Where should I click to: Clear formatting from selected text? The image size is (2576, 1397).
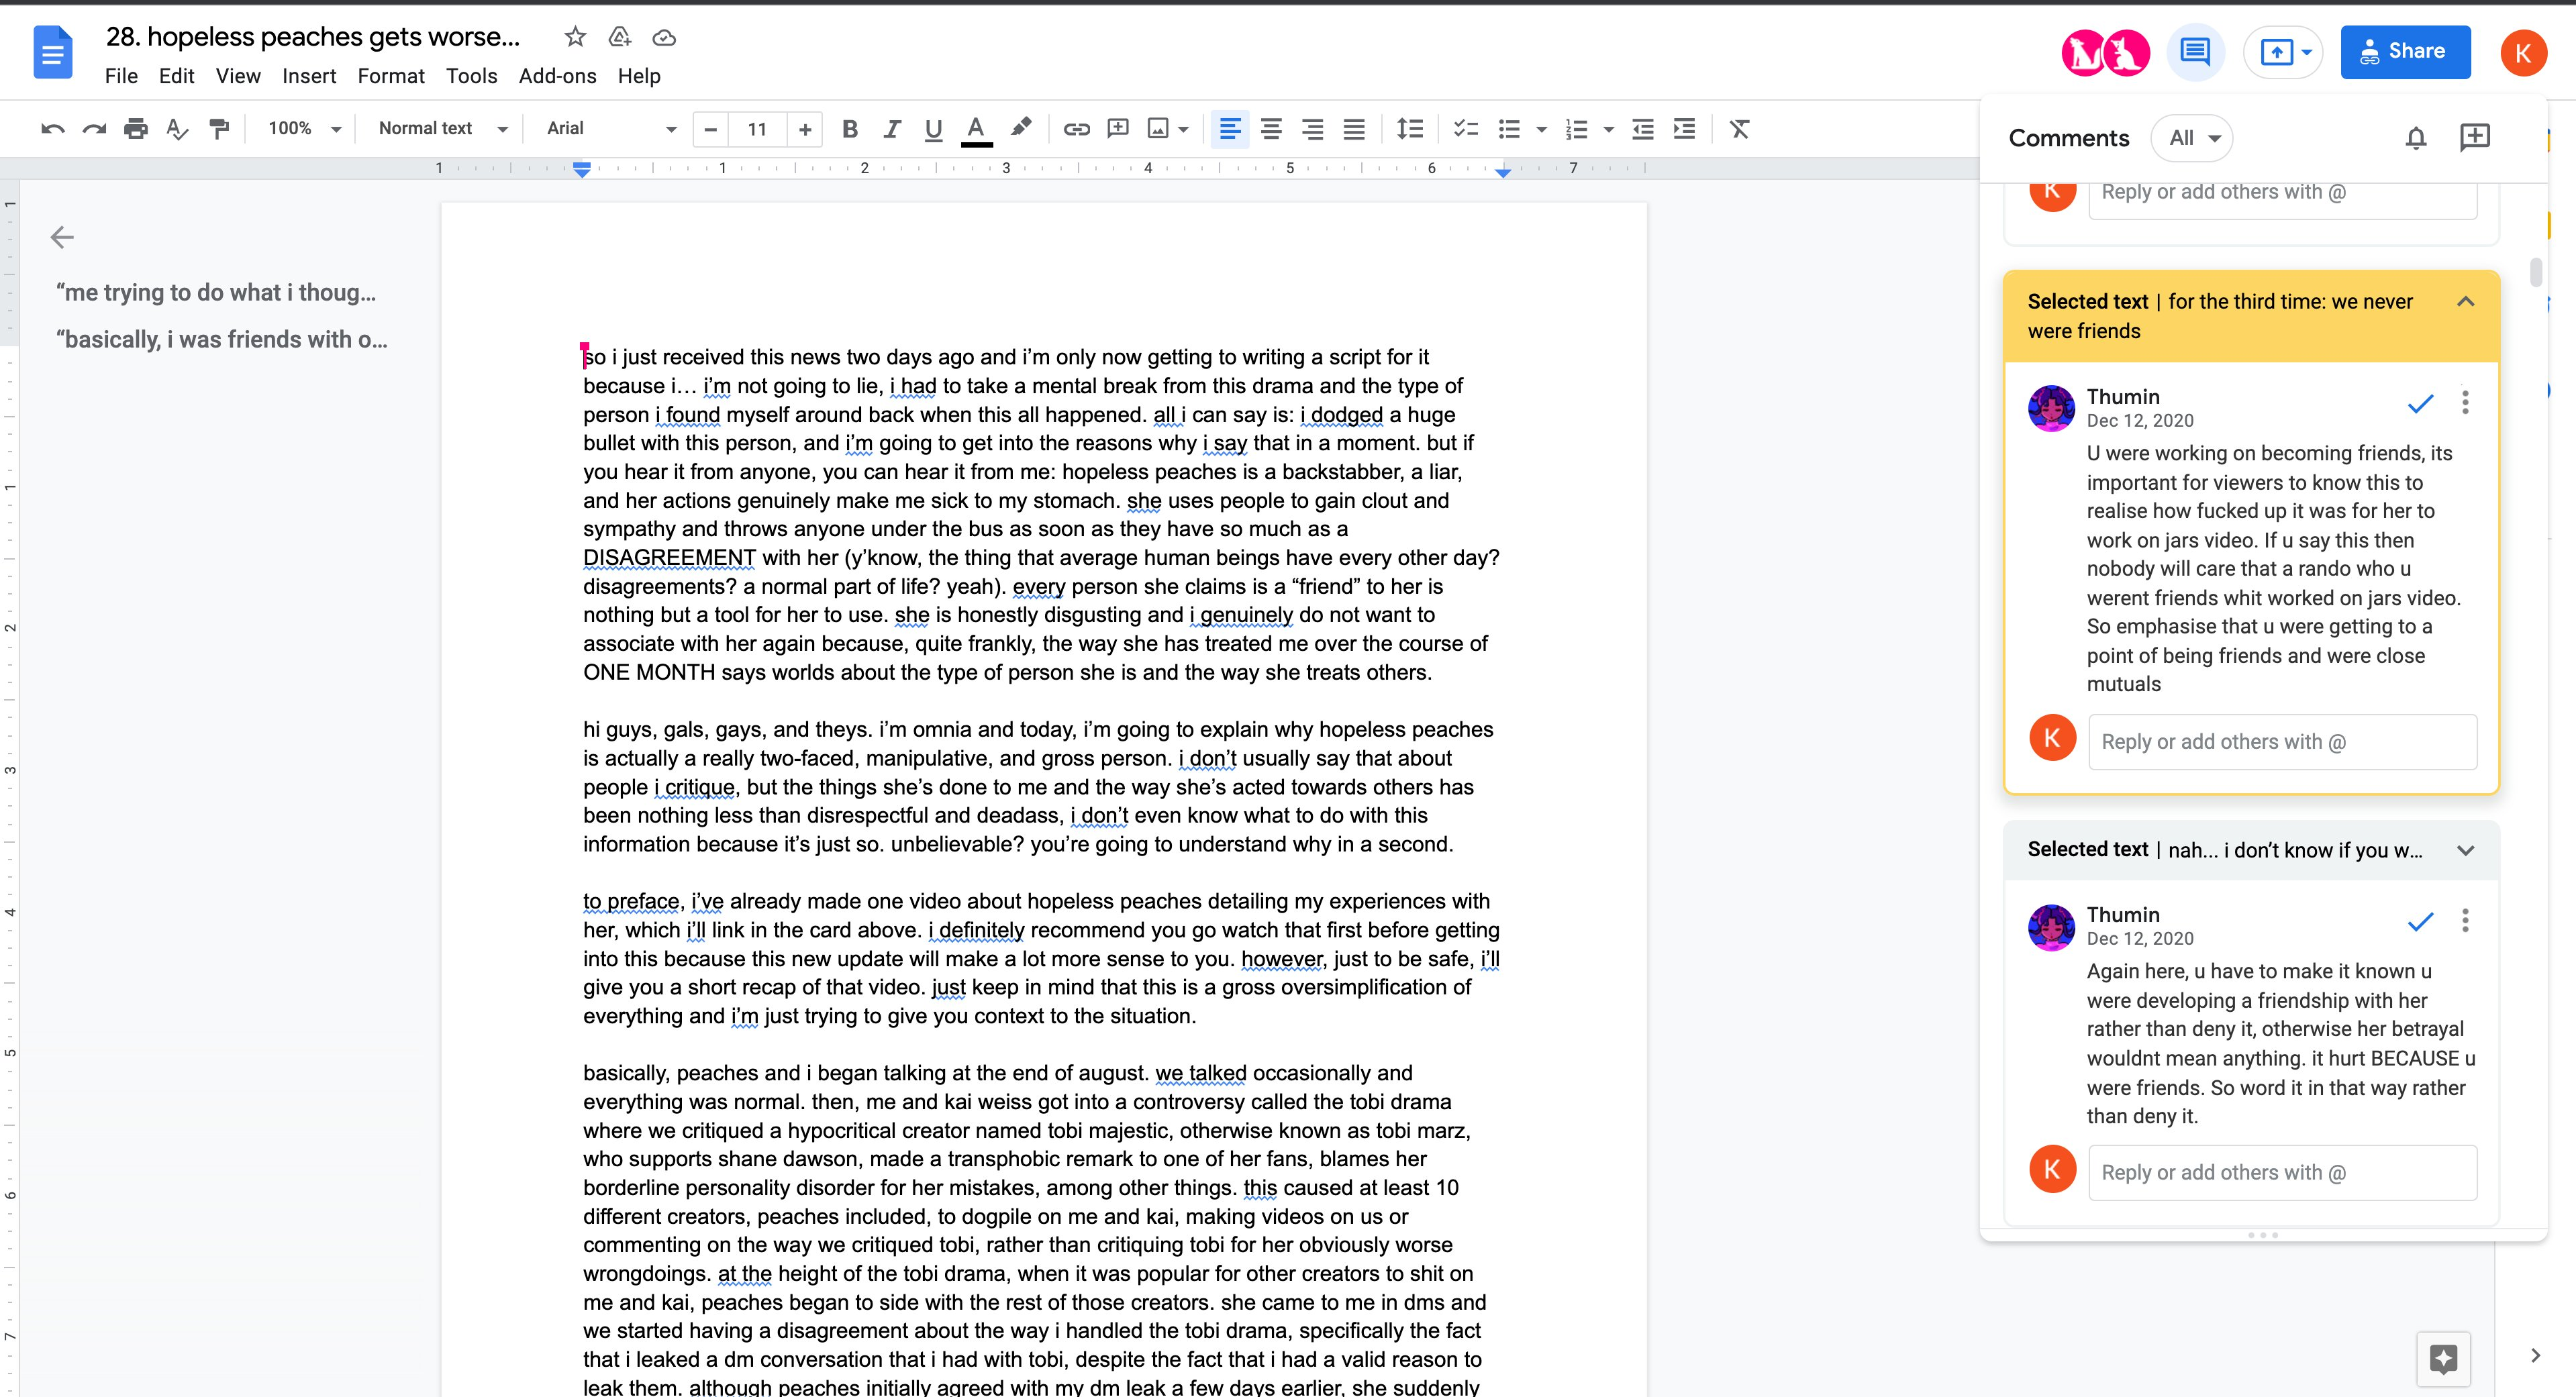(x=1739, y=129)
